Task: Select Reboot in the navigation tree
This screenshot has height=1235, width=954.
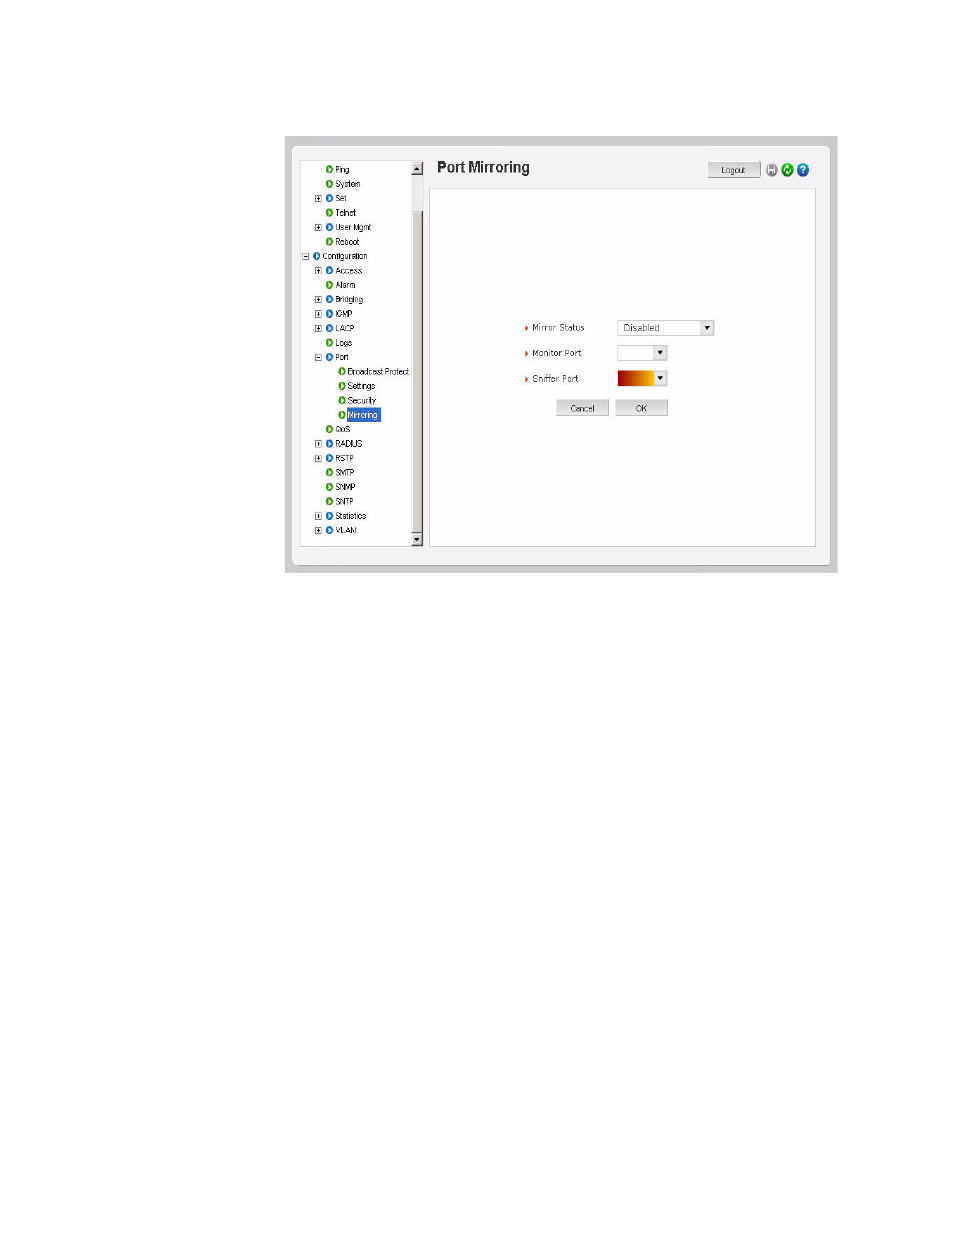Action: click(347, 242)
